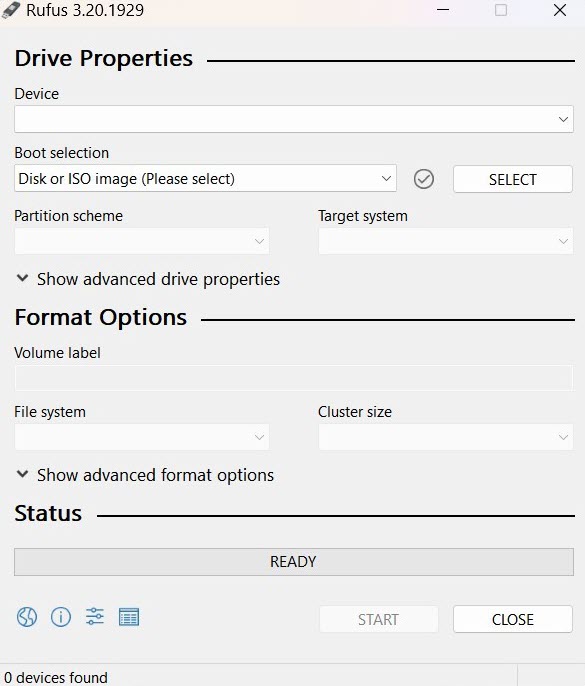This screenshot has width=585, height=686.
Task: Open the About information icon
Action: point(61,617)
